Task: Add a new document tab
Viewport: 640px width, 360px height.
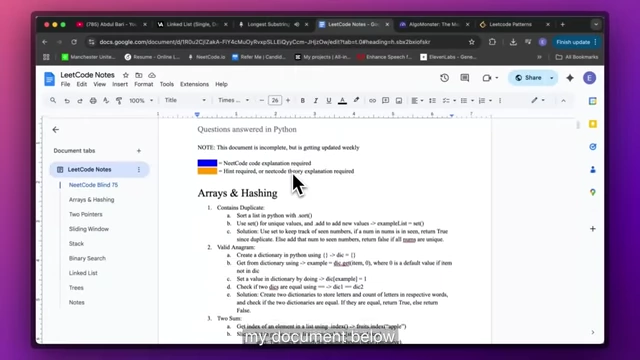Action: click(x=139, y=151)
